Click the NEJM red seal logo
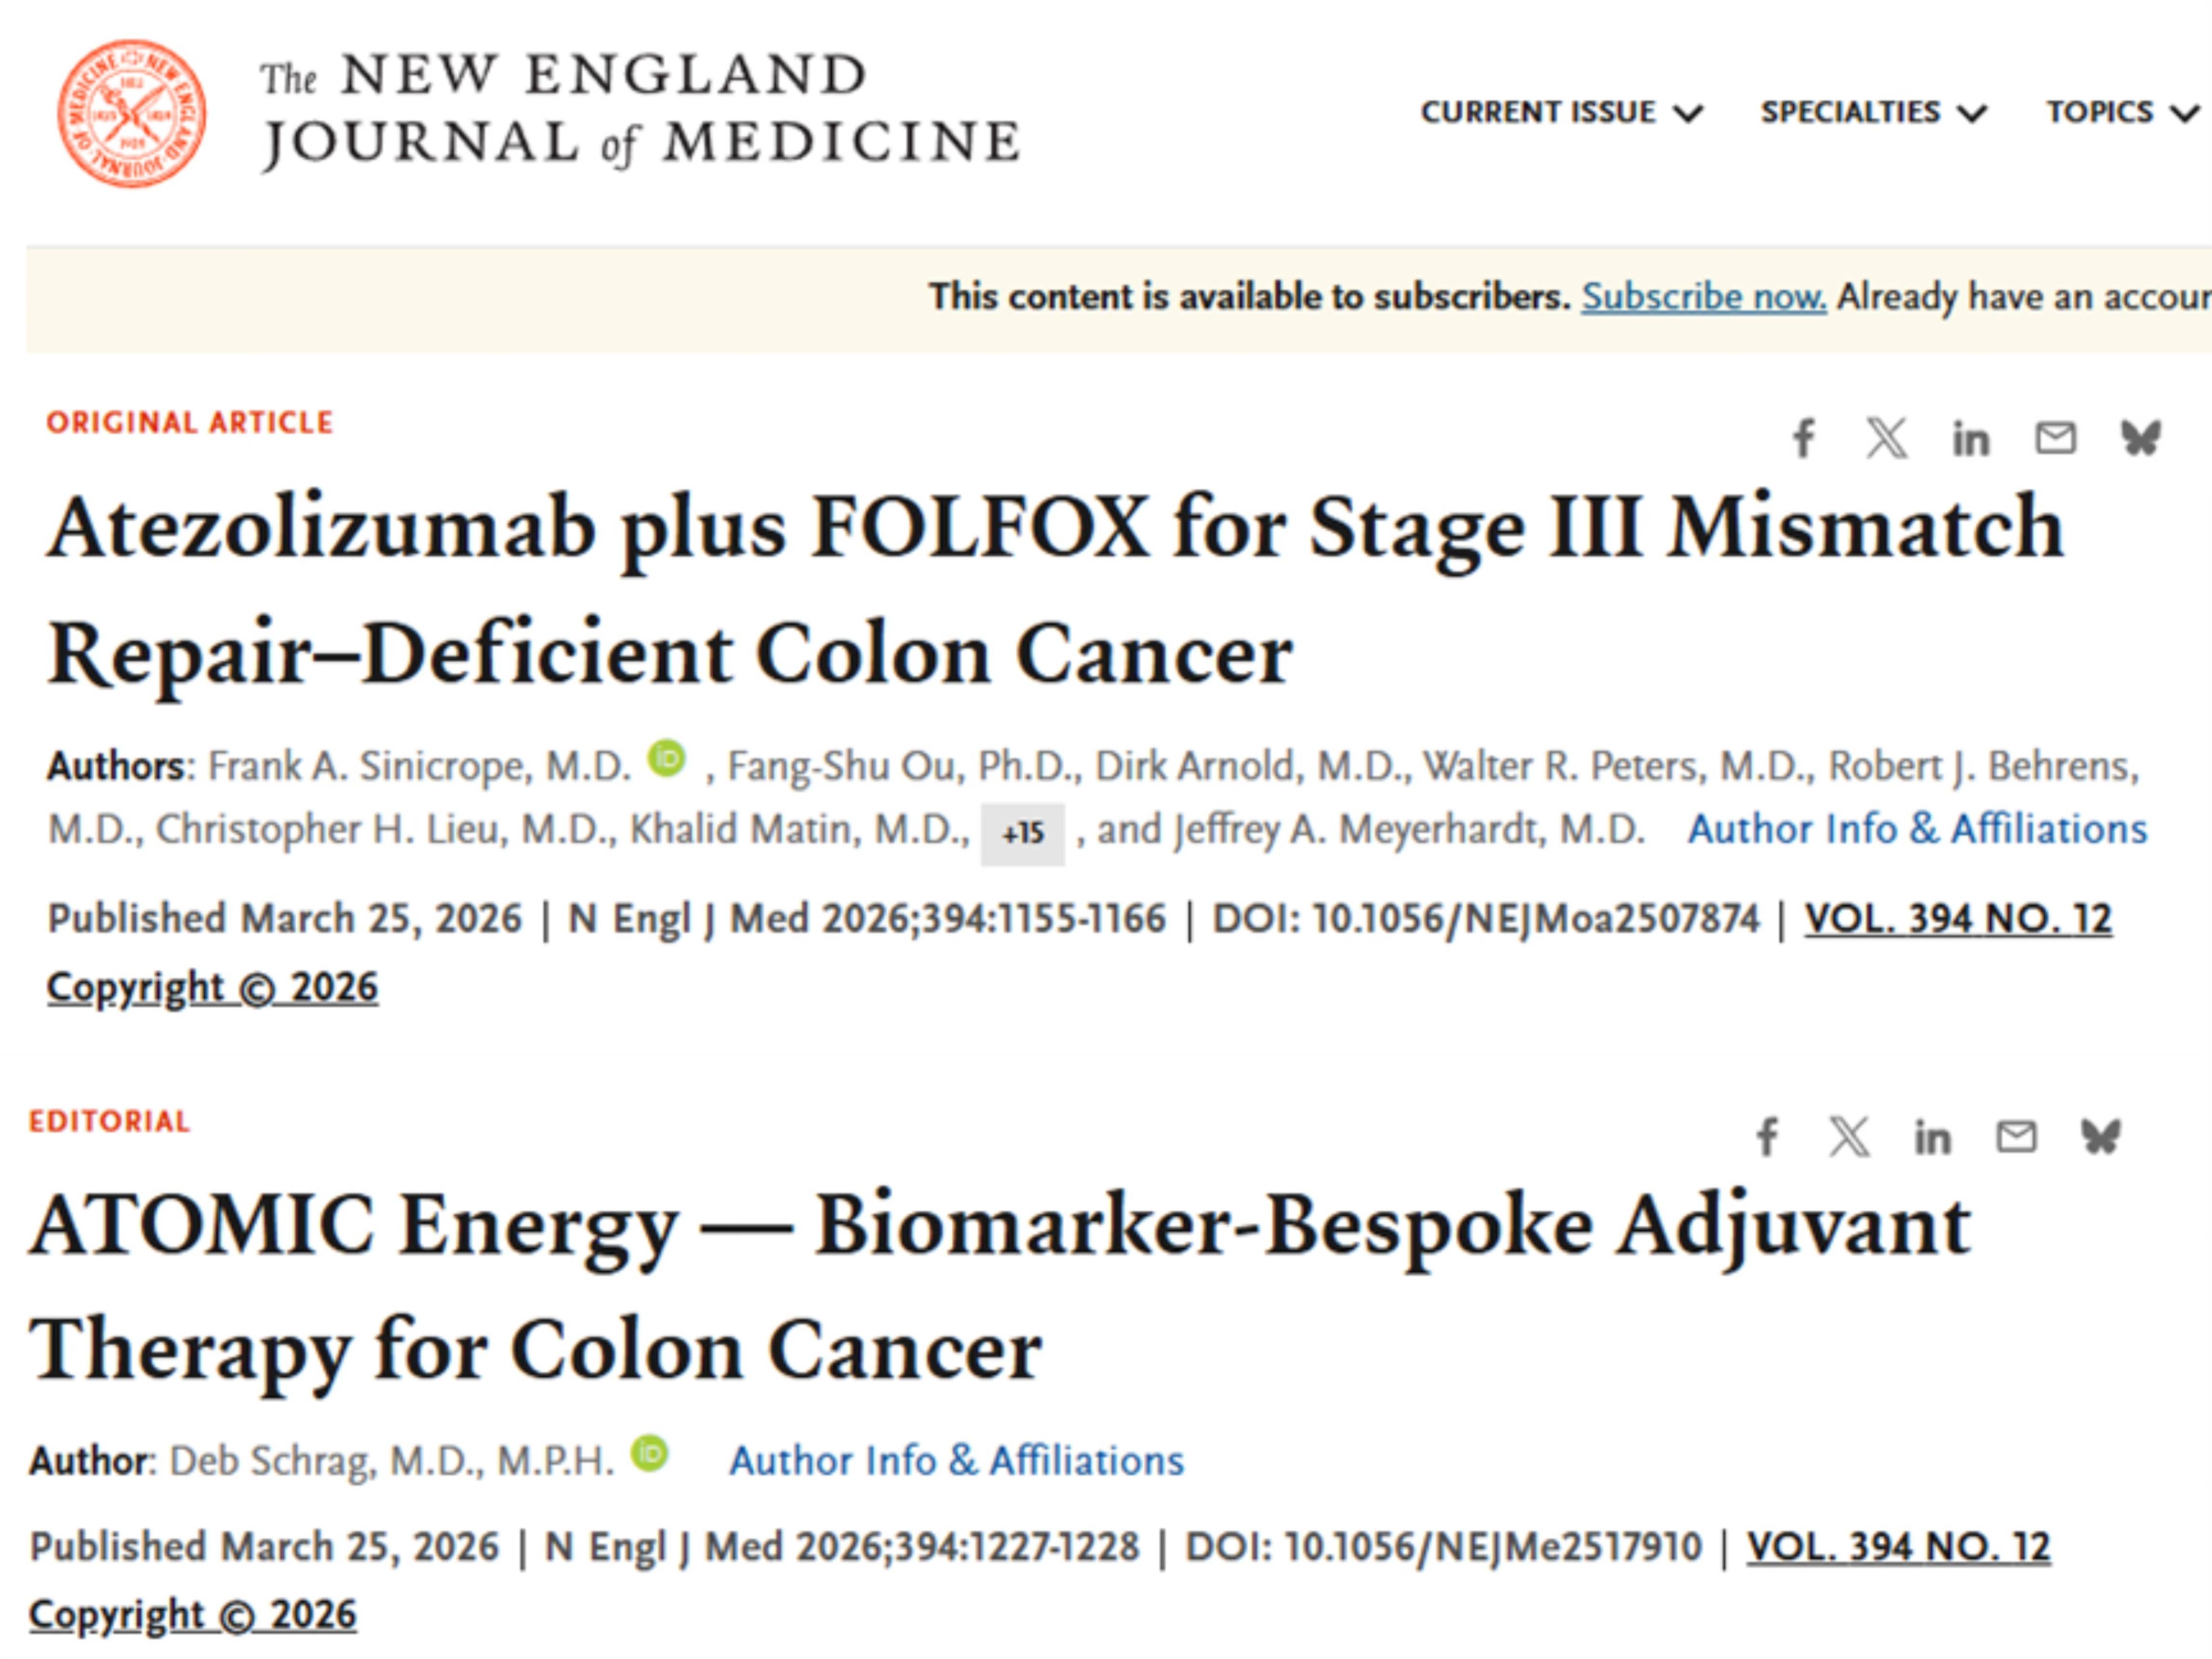 click(x=131, y=113)
